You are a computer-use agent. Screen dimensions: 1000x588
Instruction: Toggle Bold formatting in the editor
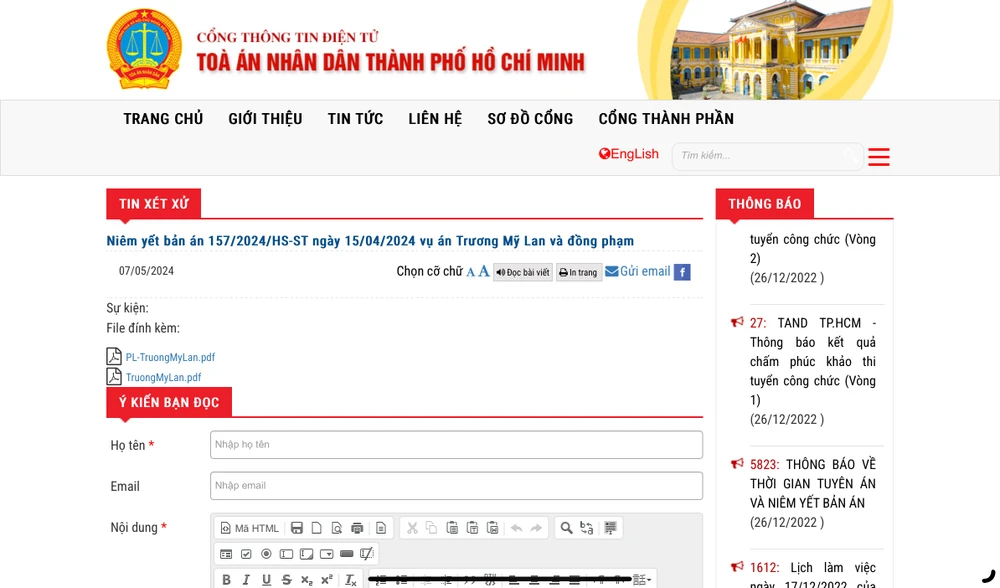point(226,579)
